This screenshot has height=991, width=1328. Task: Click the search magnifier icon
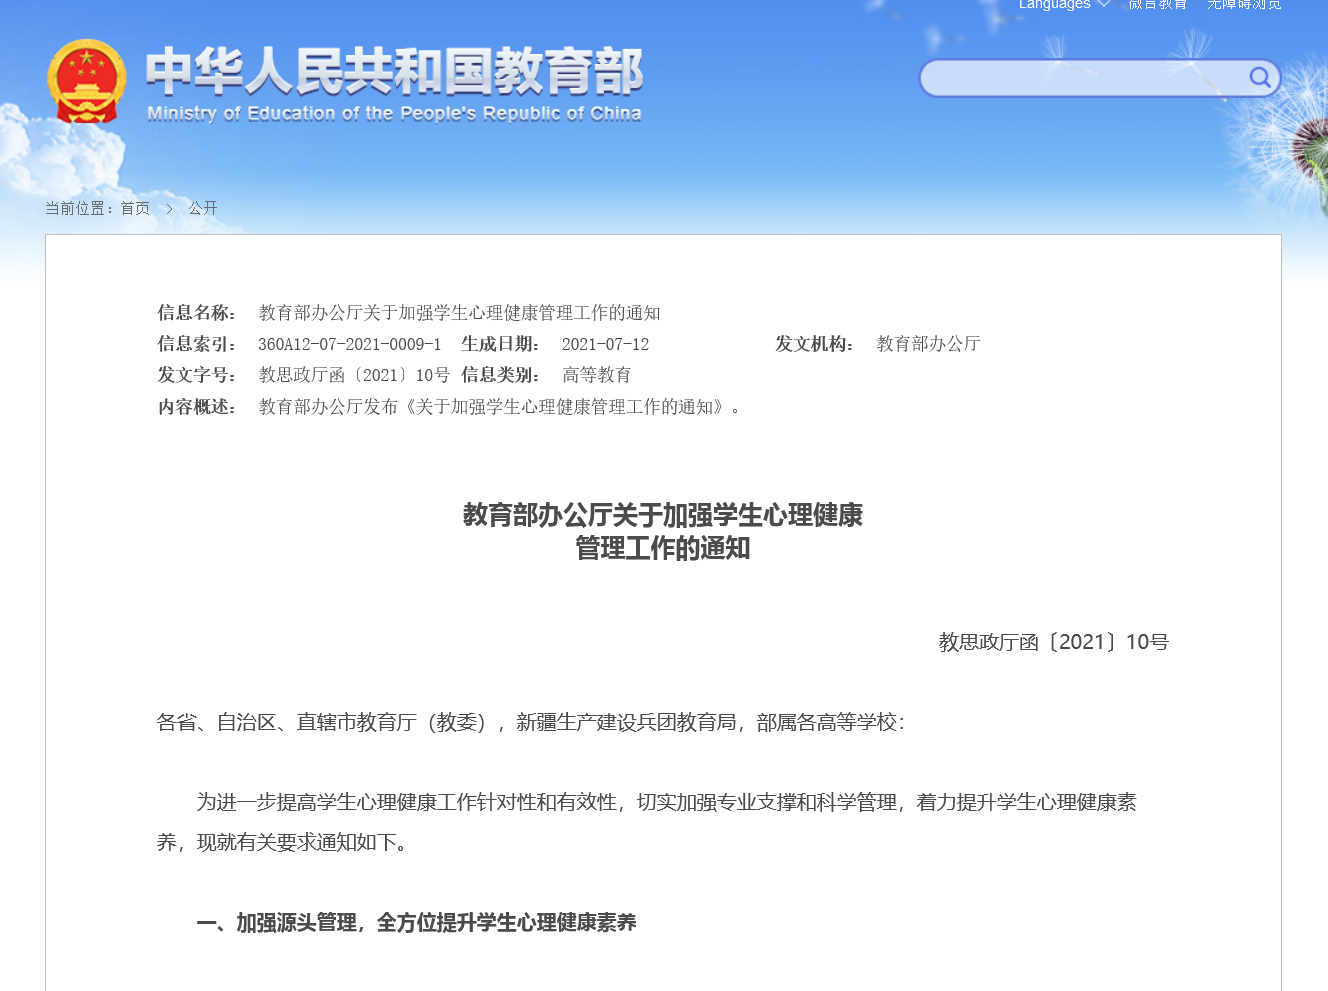[1260, 78]
